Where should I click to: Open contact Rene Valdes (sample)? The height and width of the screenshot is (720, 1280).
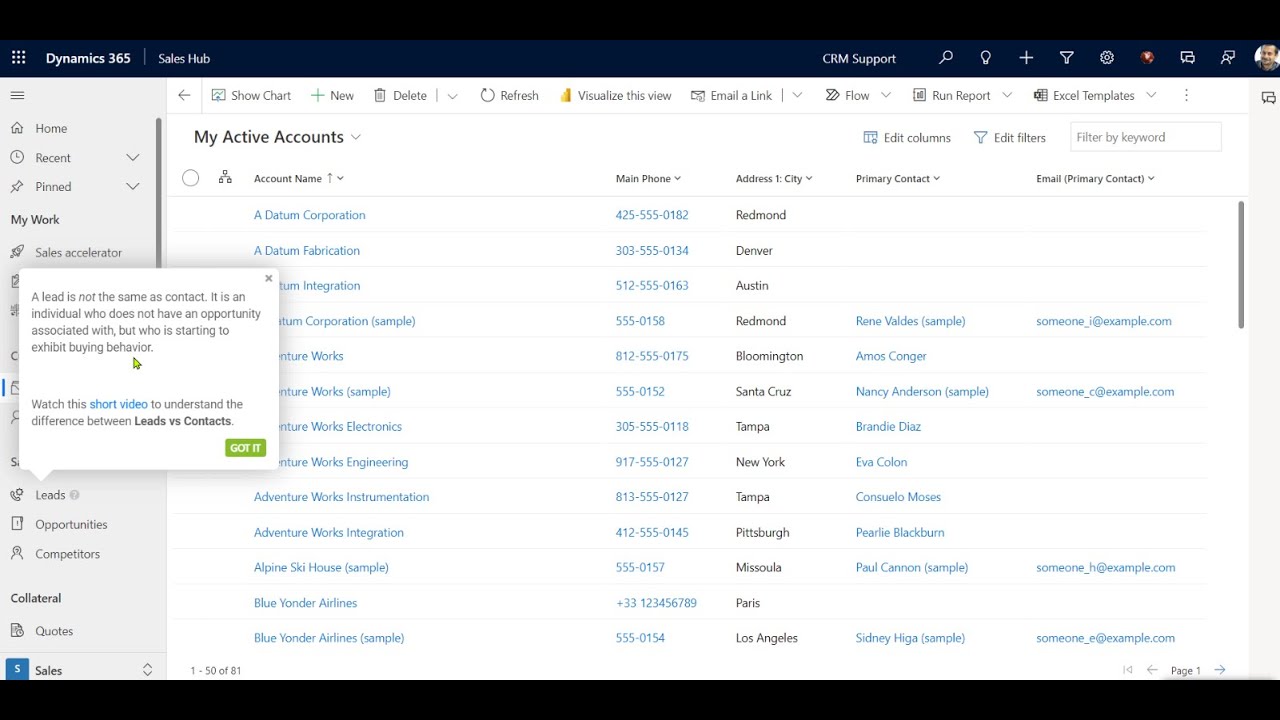(910, 321)
